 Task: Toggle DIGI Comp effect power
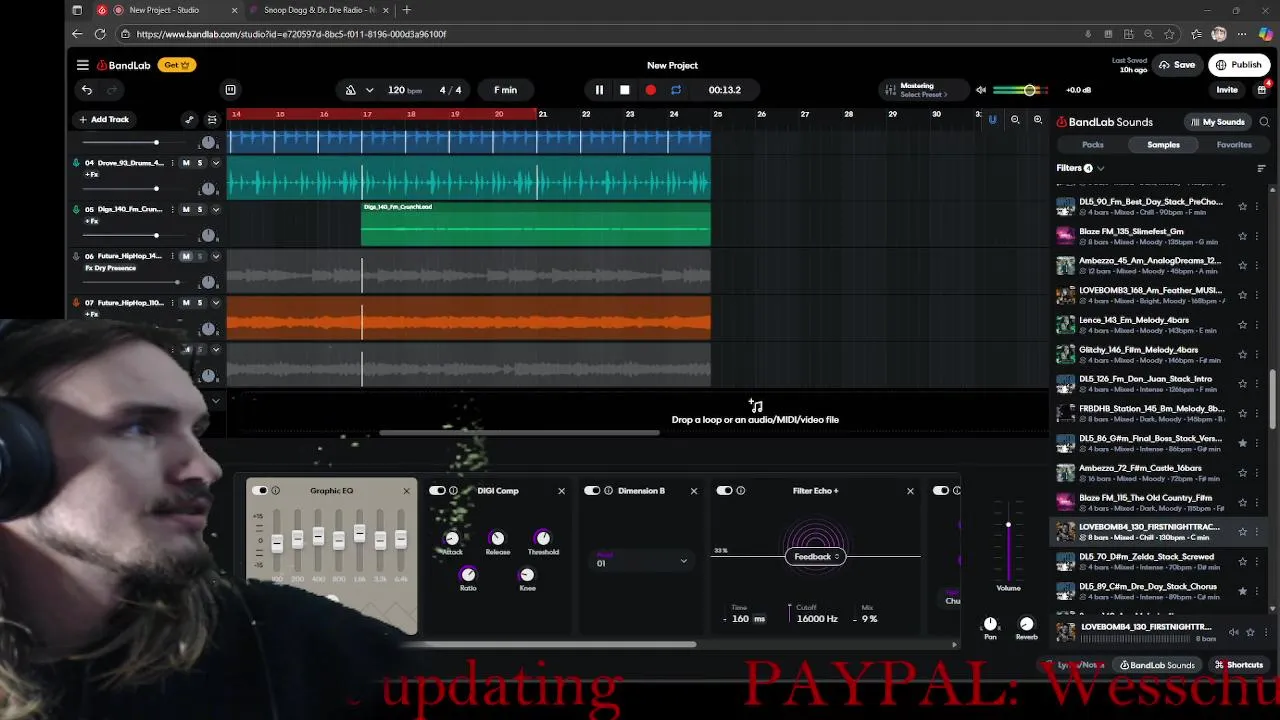(437, 491)
